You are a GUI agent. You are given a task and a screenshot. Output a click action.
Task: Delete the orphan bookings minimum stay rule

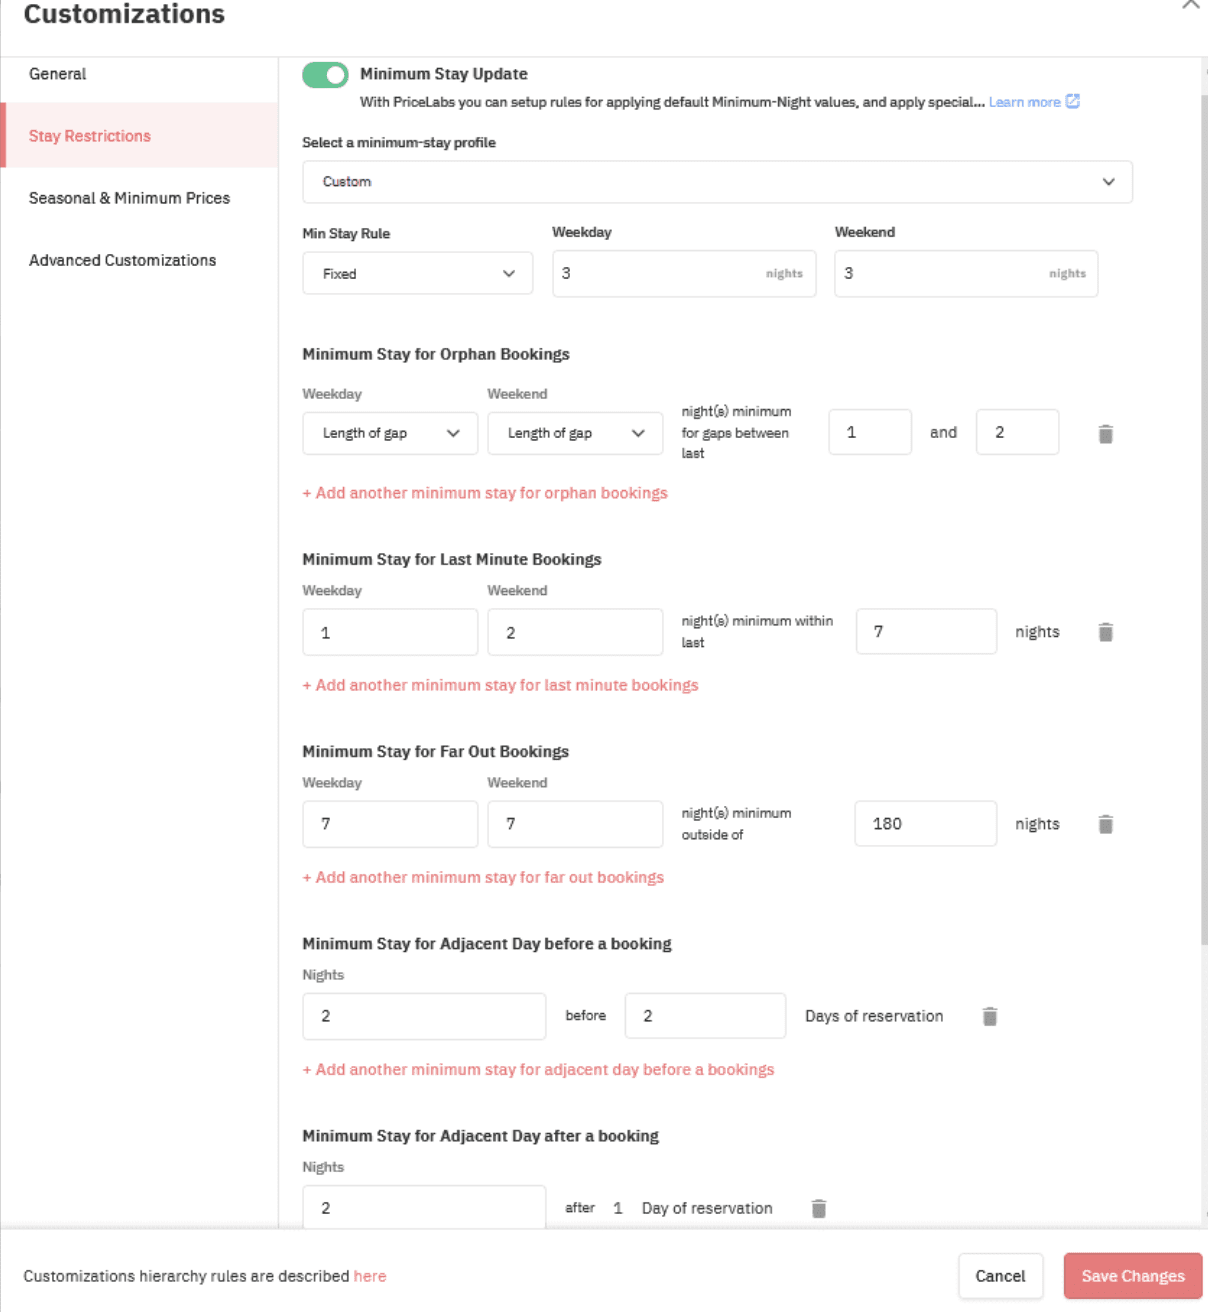tap(1105, 434)
